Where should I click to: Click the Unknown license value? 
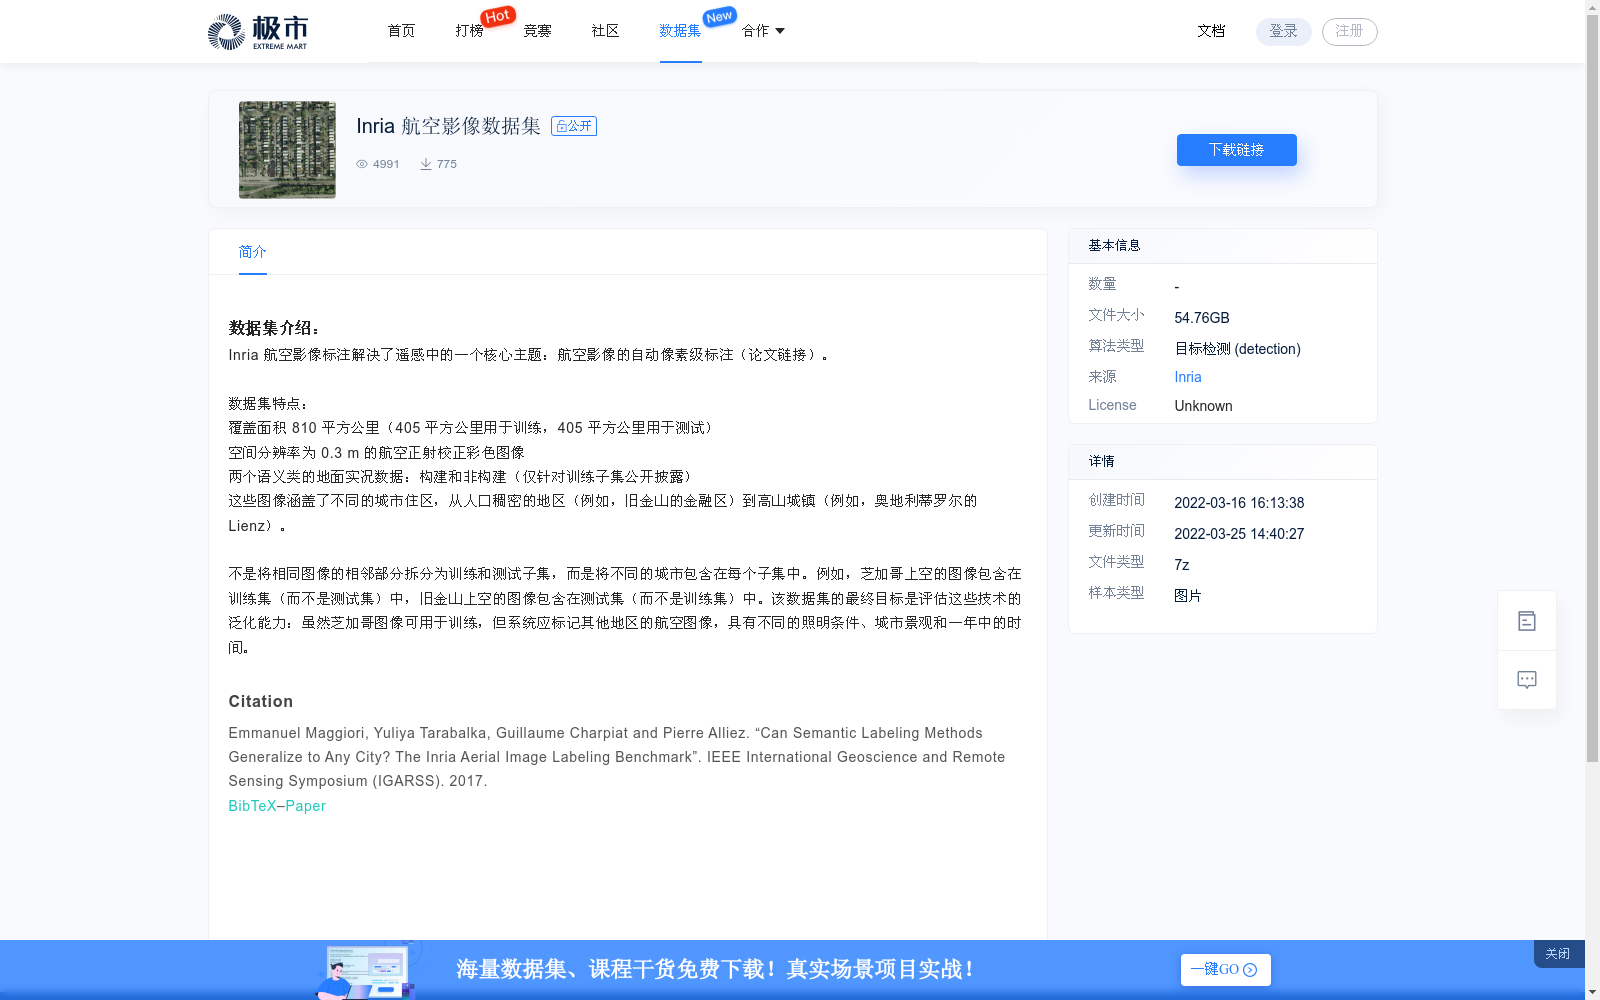pyautogui.click(x=1203, y=406)
